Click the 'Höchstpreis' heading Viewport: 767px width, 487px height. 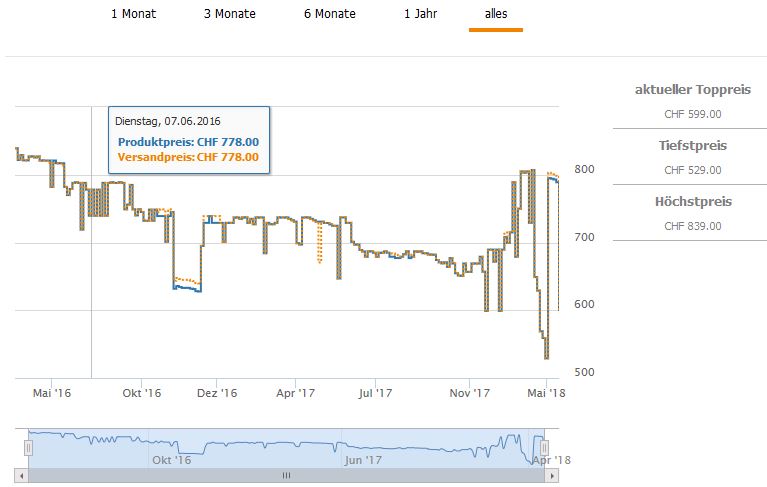coord(692,202)
